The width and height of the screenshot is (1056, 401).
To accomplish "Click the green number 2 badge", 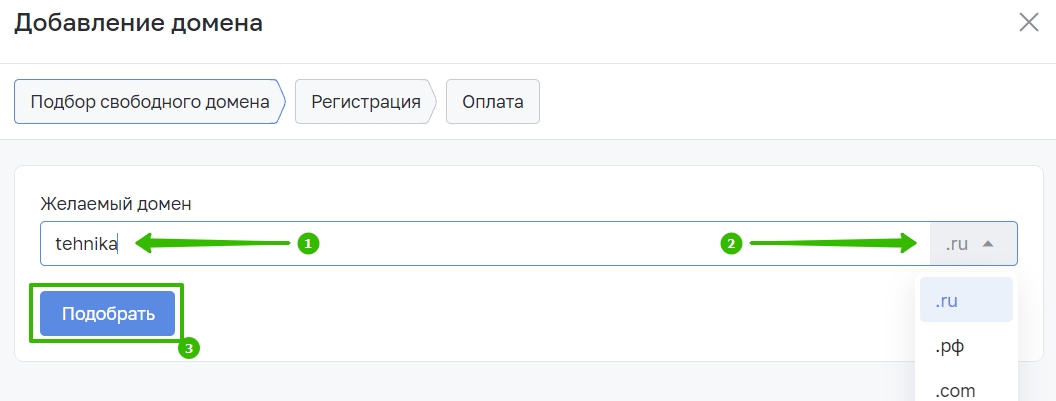I will coord(731,243).
